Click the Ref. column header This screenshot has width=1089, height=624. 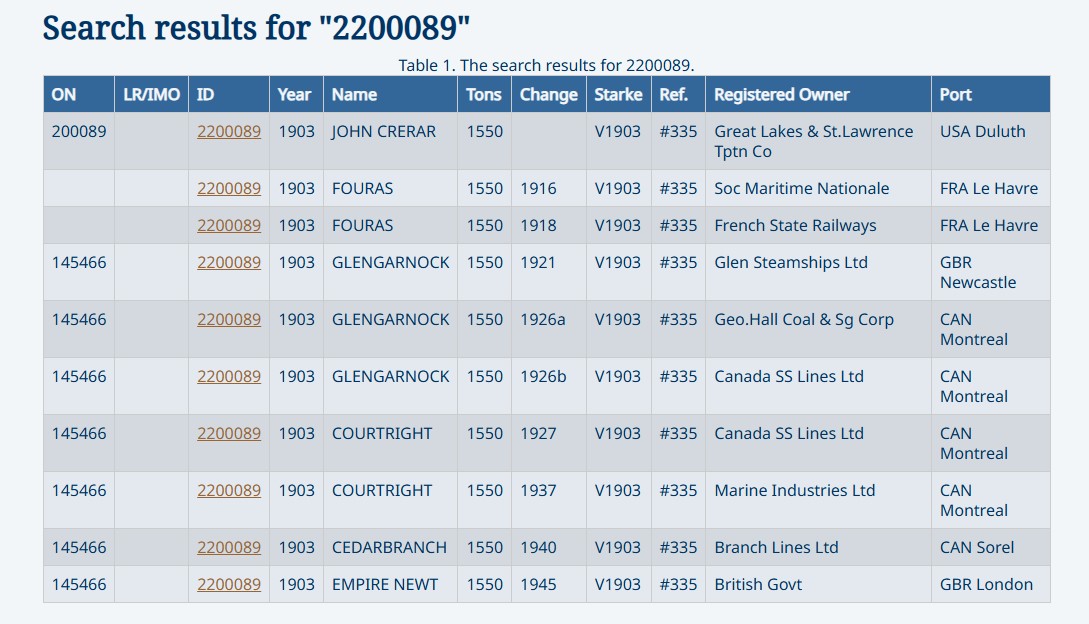678,95
